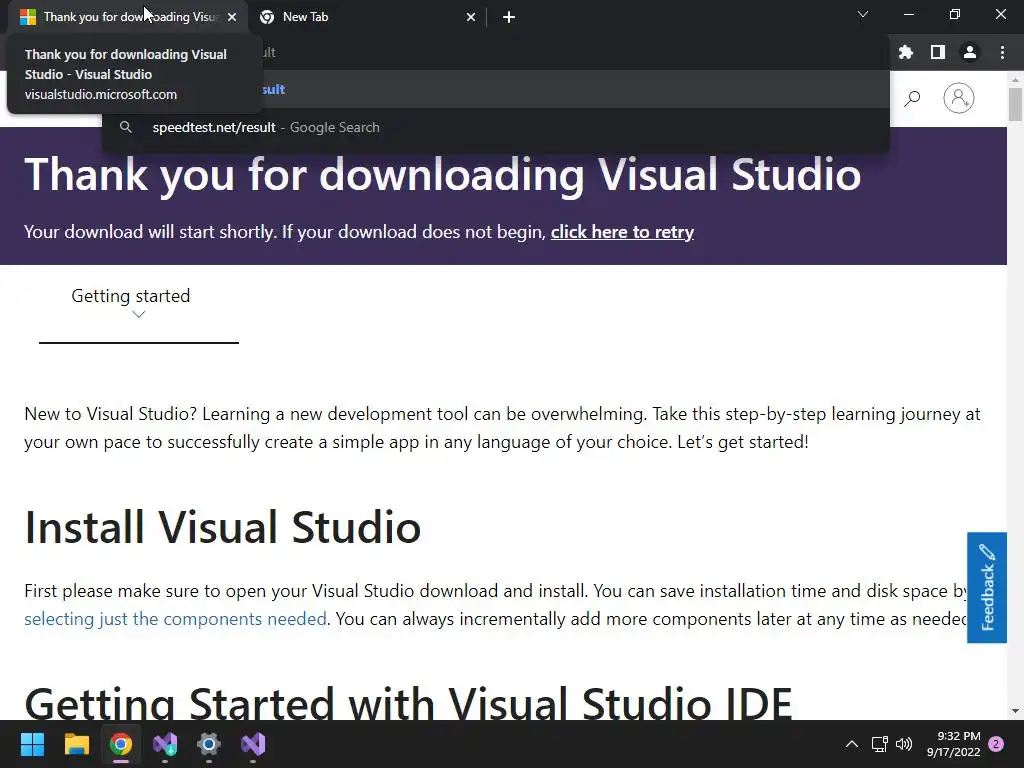Click the scrollbar down arrow

1015,711
